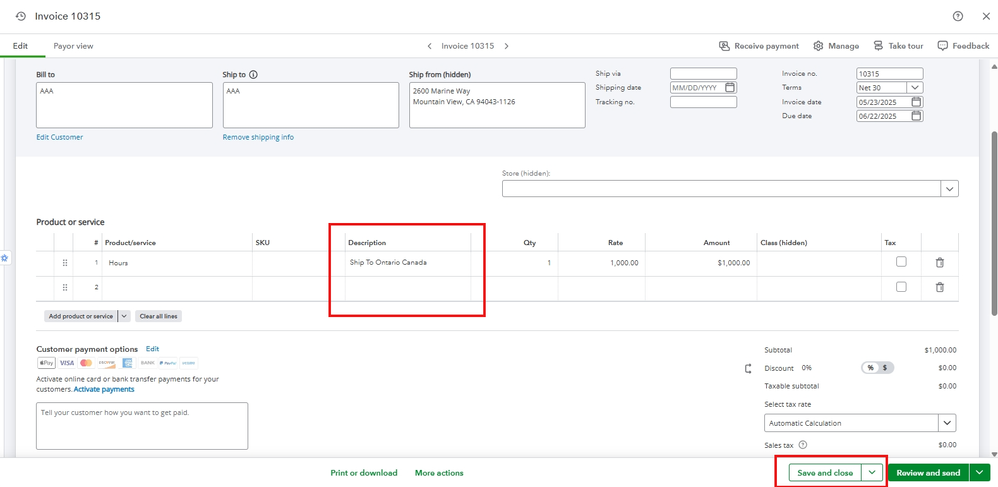Go to previous invoice arrow
This screenshot has width=998, height=487.
coord(430,46)
